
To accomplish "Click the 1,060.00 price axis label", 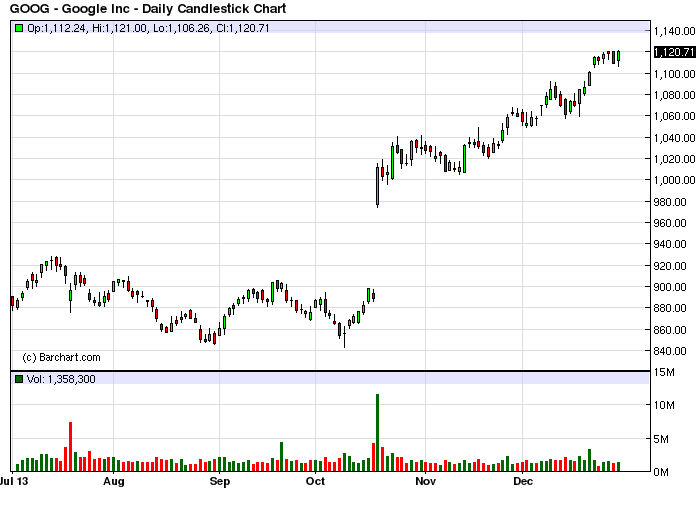I will pyautogui.click(x=674, y=116).
